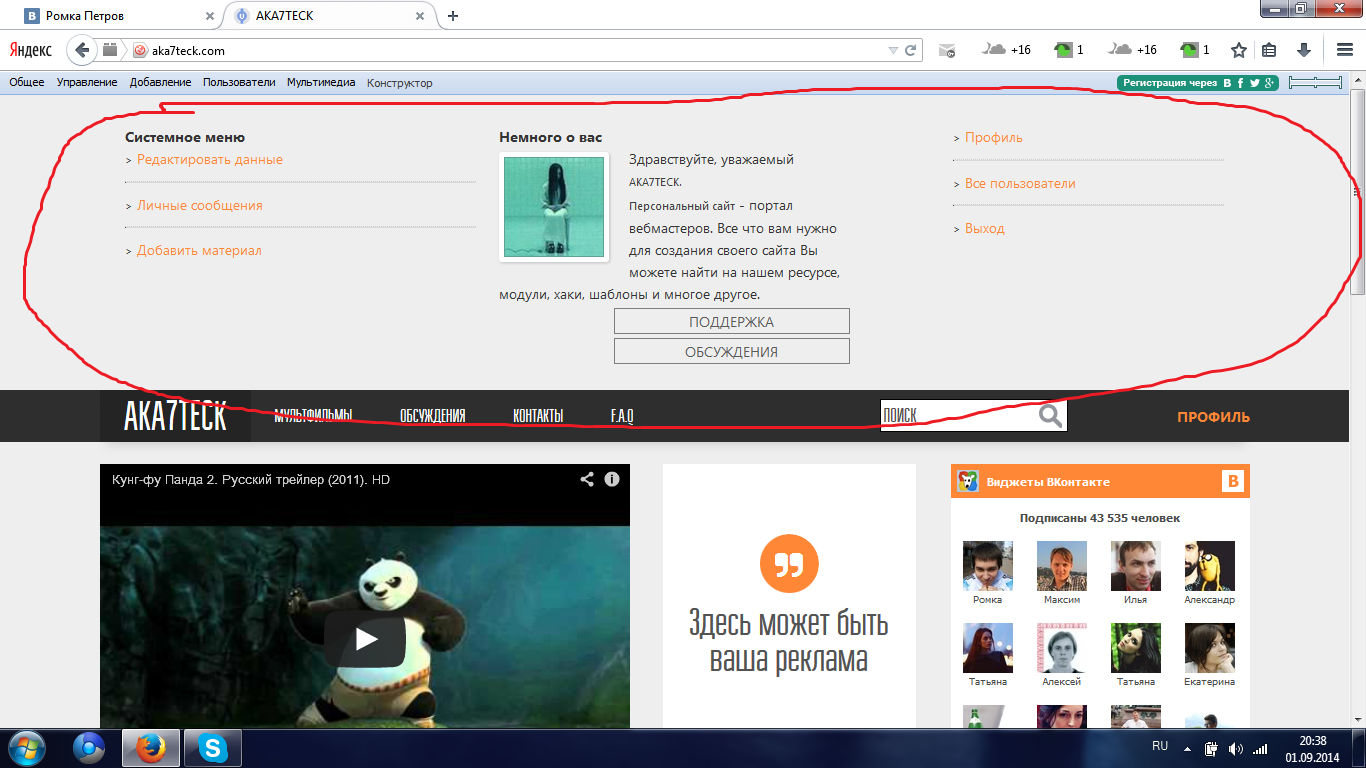Open the Конструктор admin menu
This screenshot has width=1366, height=768.
(x=400, y=83)
